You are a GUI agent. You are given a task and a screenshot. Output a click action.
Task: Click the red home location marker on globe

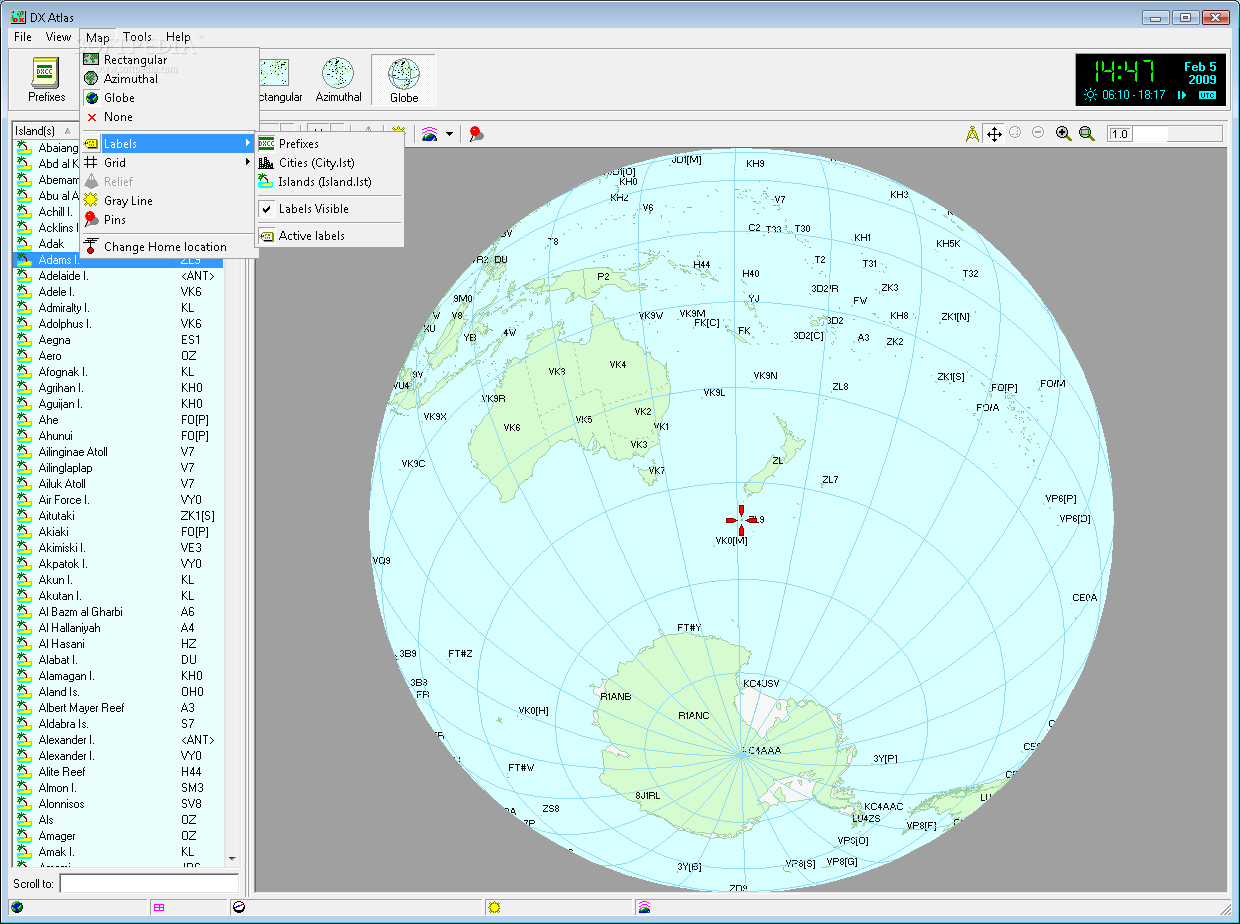[x=741, y=520]
